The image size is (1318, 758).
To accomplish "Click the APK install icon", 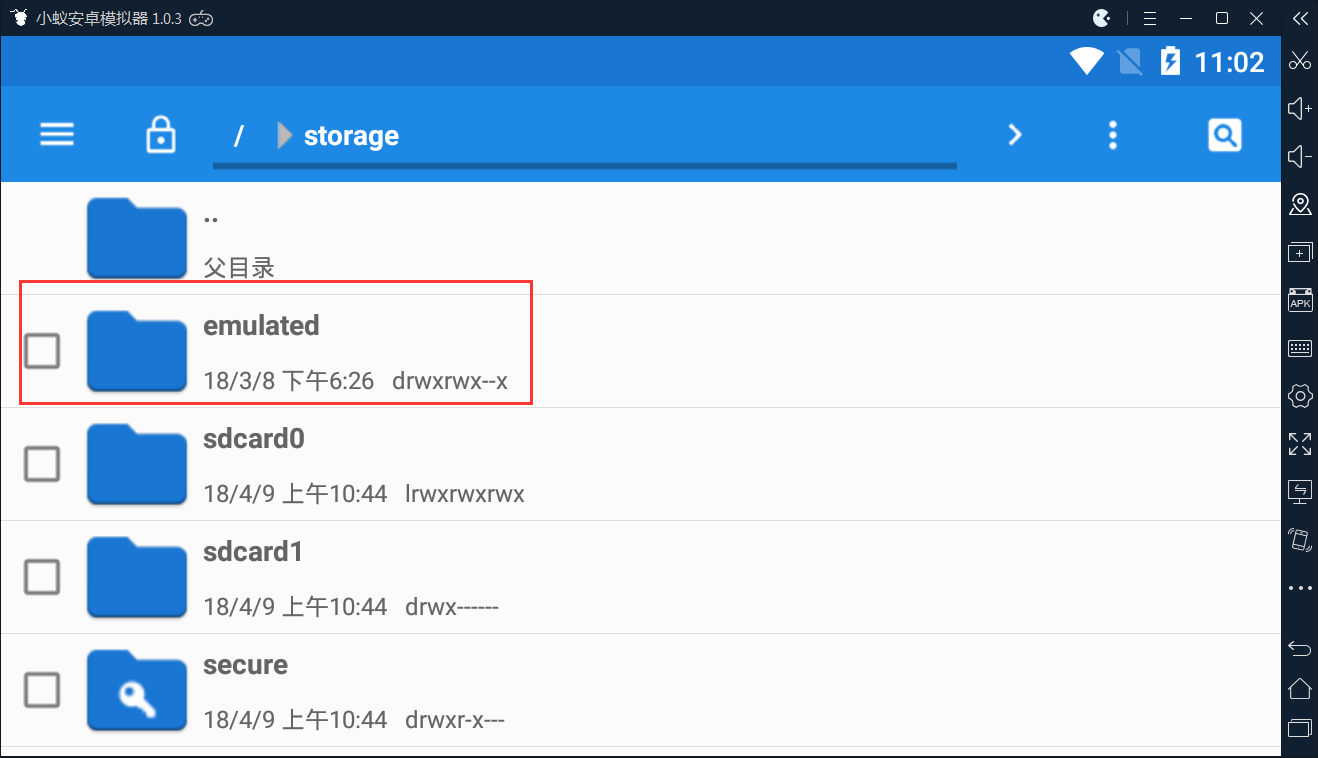I will (1300, 300).
